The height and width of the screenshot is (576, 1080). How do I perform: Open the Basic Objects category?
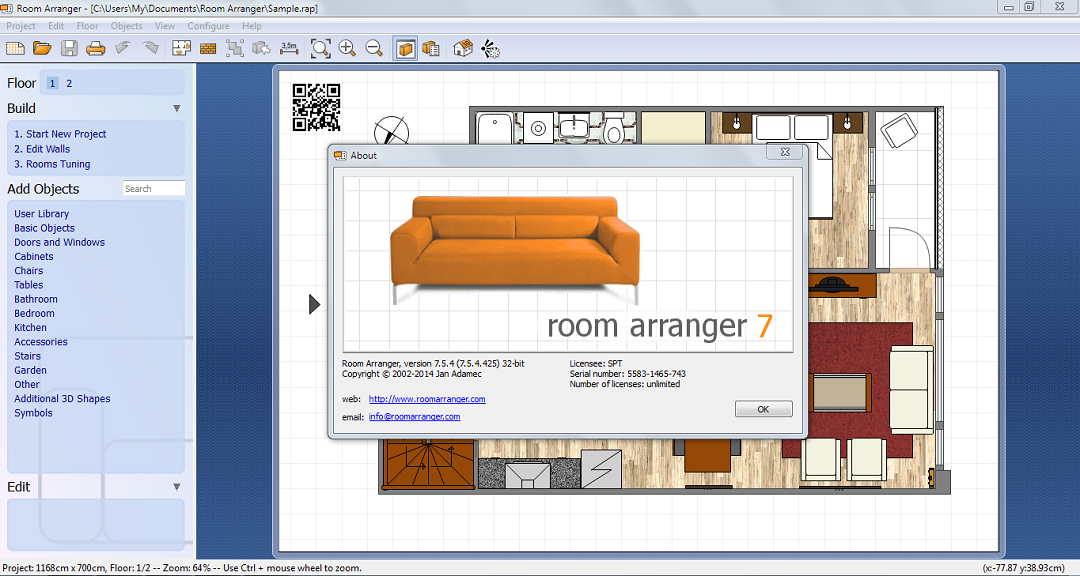[x=45, y=228]
